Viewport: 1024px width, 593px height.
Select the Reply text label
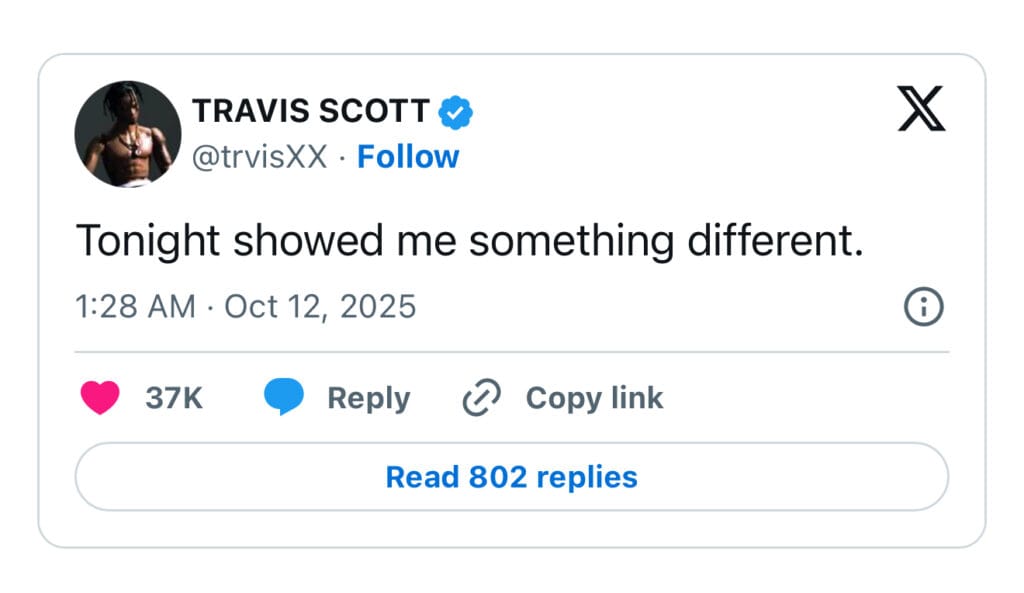368,398
